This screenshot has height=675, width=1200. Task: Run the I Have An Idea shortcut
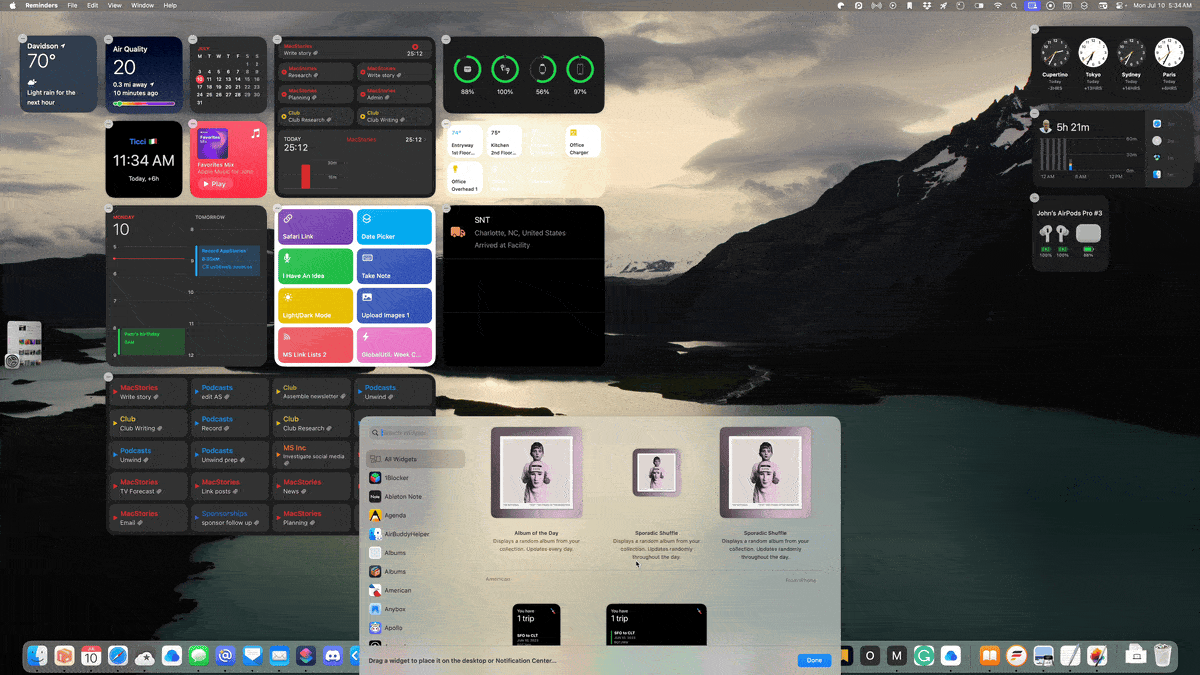pos(315,266)
